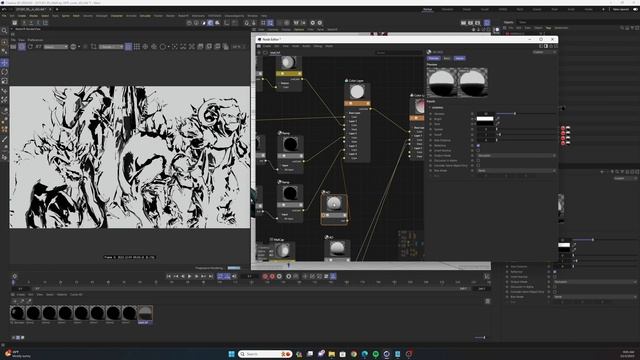This screenshot has height=360, width=640.
Task: Toggle Occlusion in Alpha in Attribute Manager
Action: 554,287
